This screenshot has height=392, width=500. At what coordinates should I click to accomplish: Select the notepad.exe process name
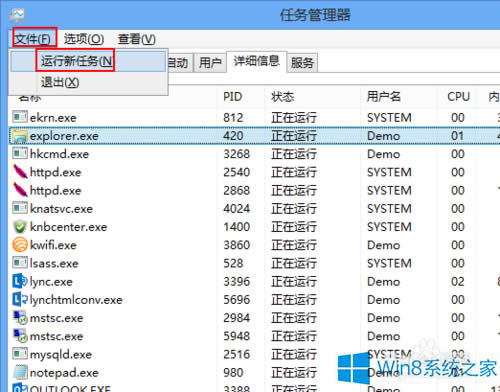click(x=64, y=373)
